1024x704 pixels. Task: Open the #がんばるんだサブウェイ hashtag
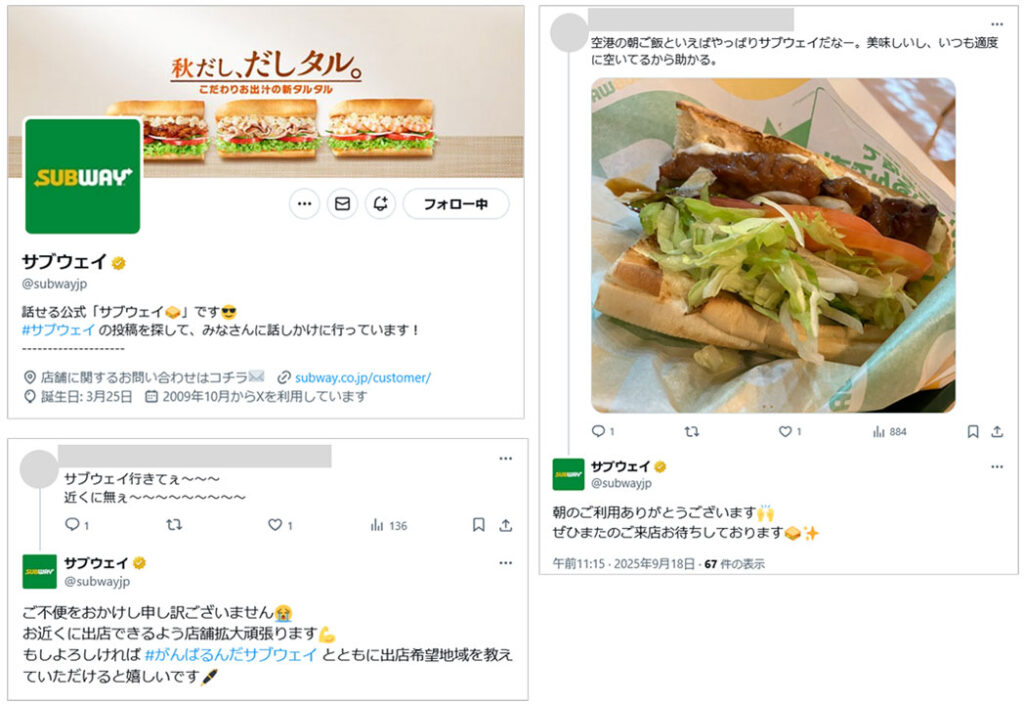231,654
